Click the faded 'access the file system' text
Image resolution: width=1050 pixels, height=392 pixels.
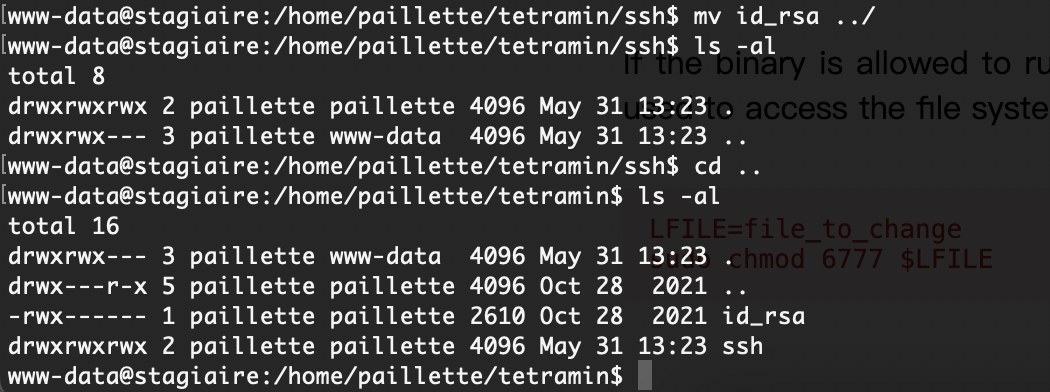(x=897, y=109)
